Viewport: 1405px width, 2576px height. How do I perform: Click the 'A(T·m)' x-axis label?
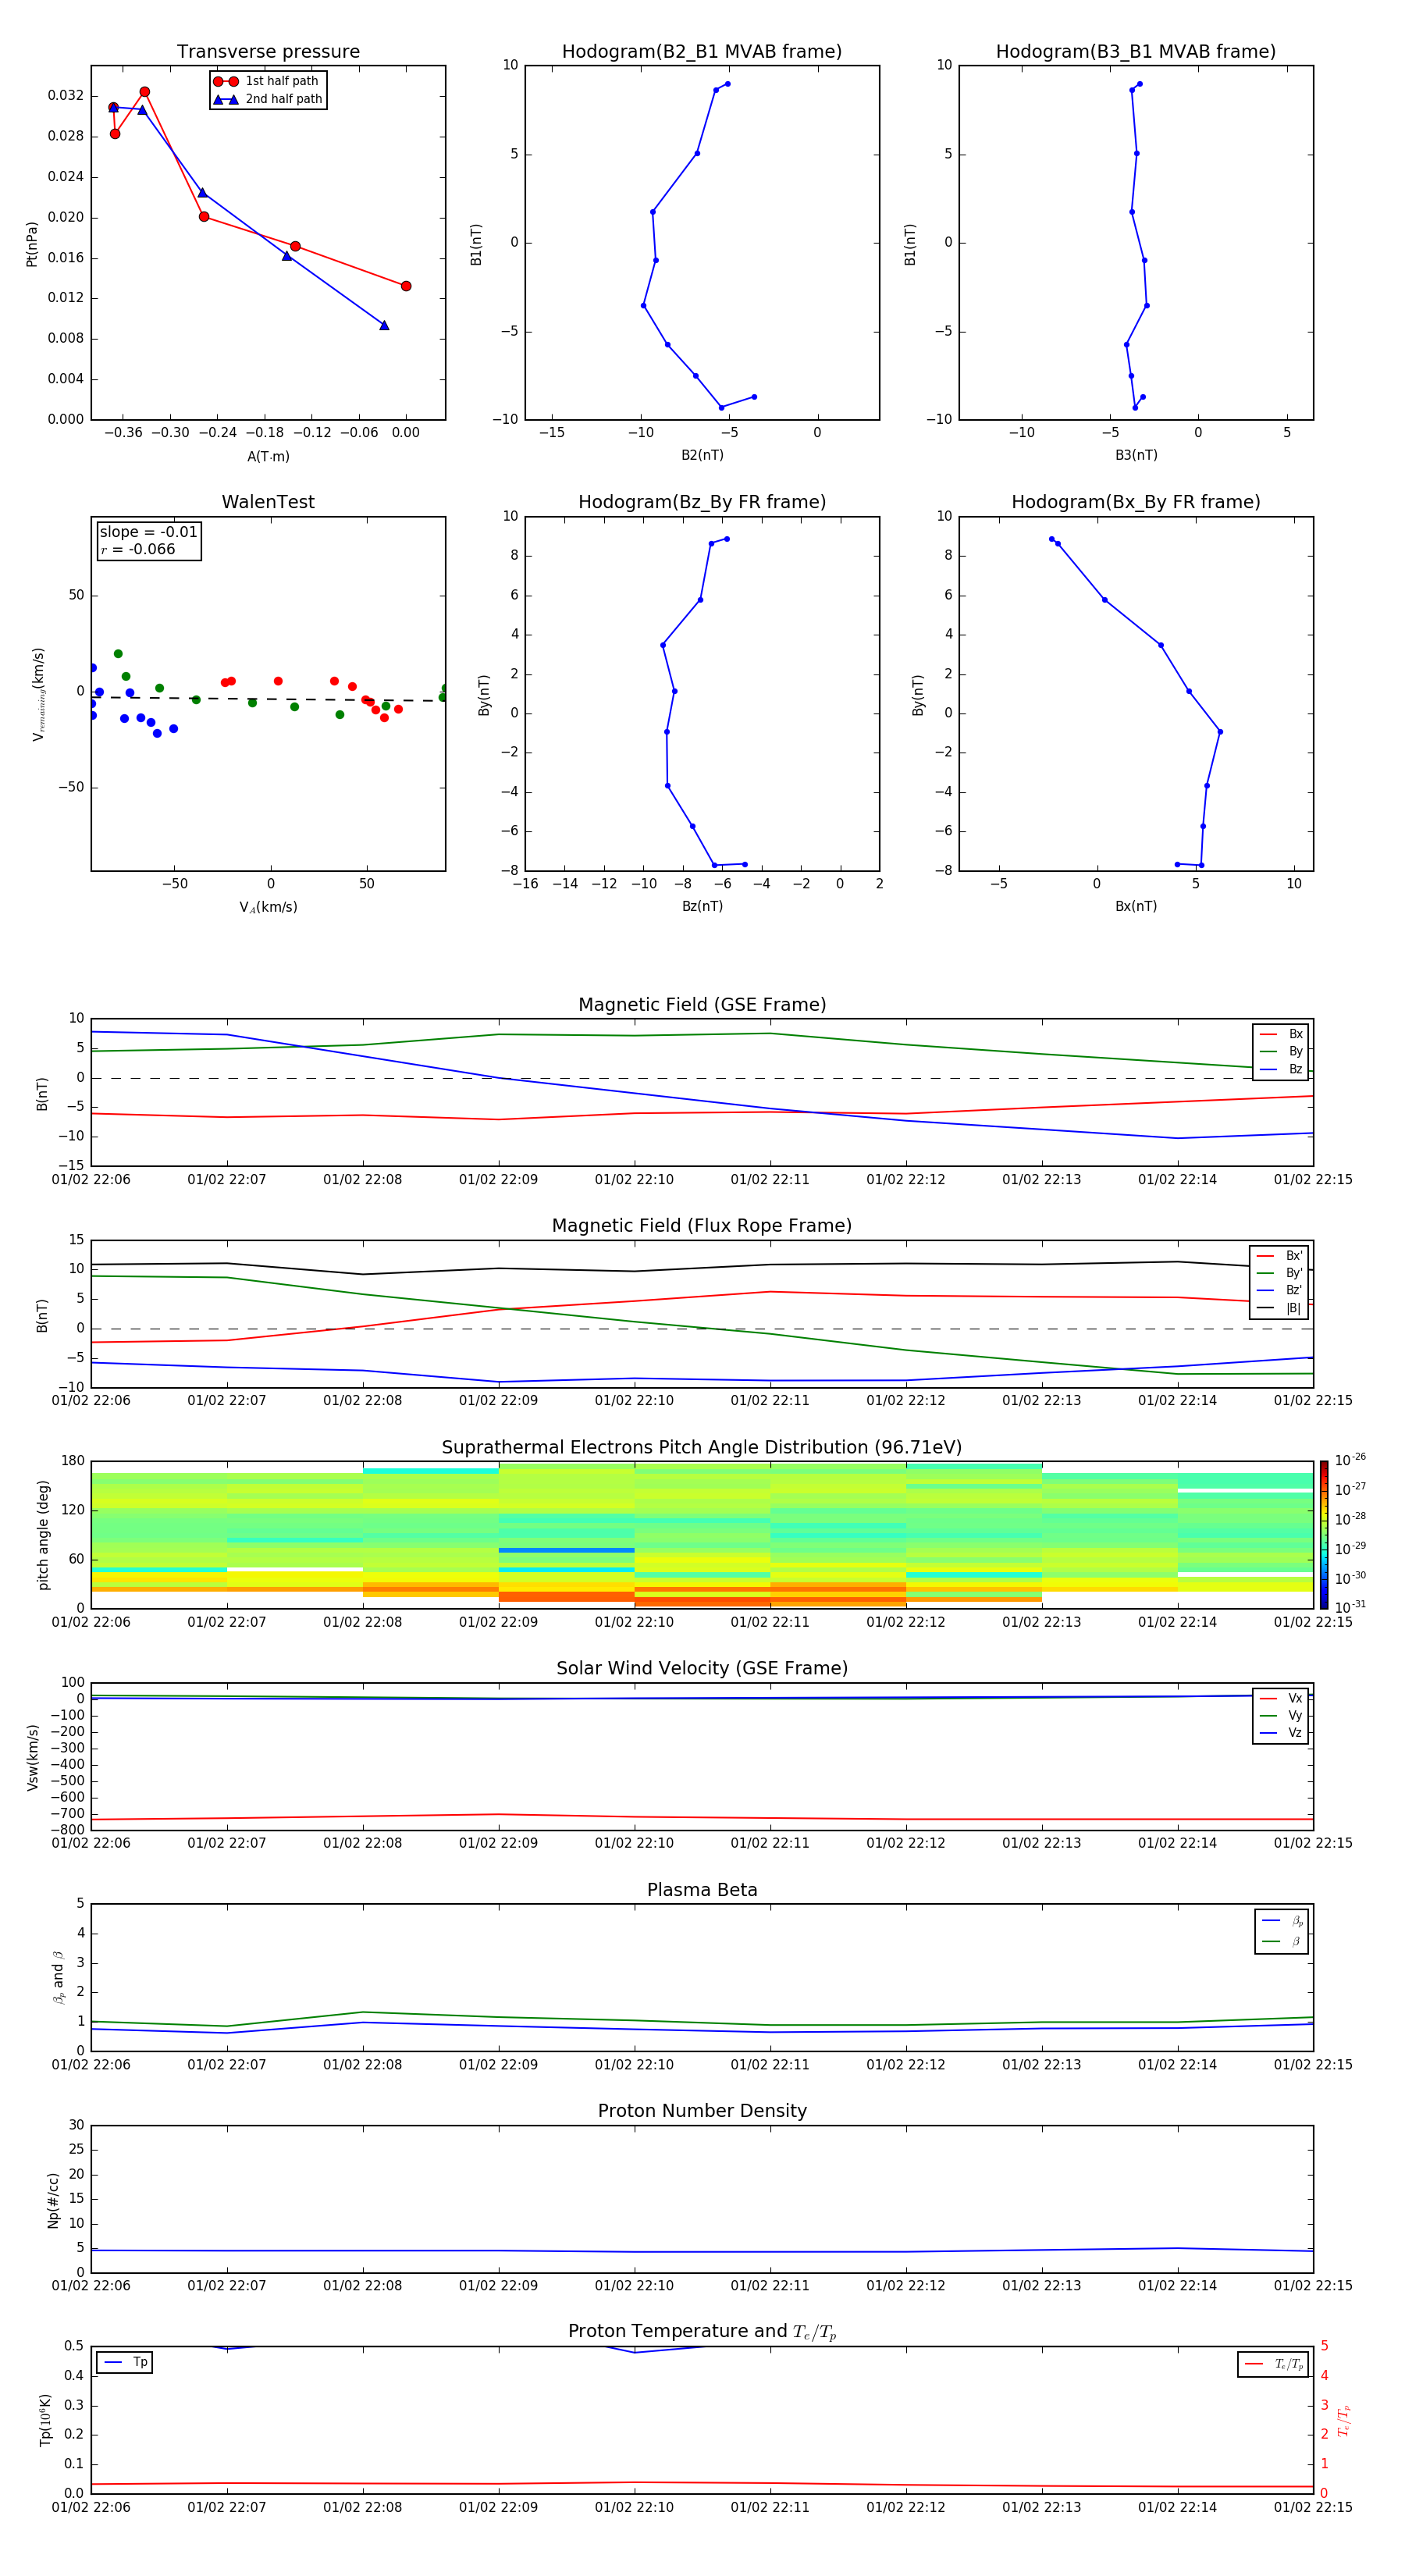[x=268, y=457]
